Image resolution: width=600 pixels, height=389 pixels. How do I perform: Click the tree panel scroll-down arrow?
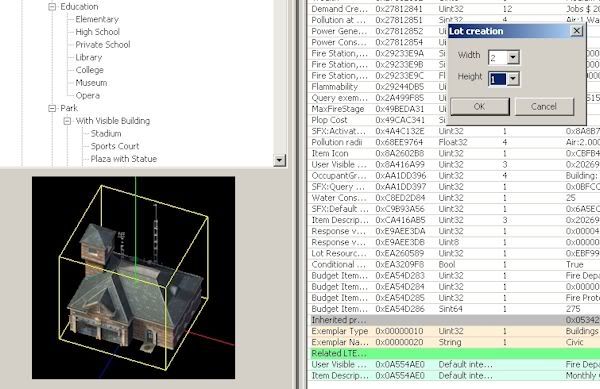[x=280, y=160]
